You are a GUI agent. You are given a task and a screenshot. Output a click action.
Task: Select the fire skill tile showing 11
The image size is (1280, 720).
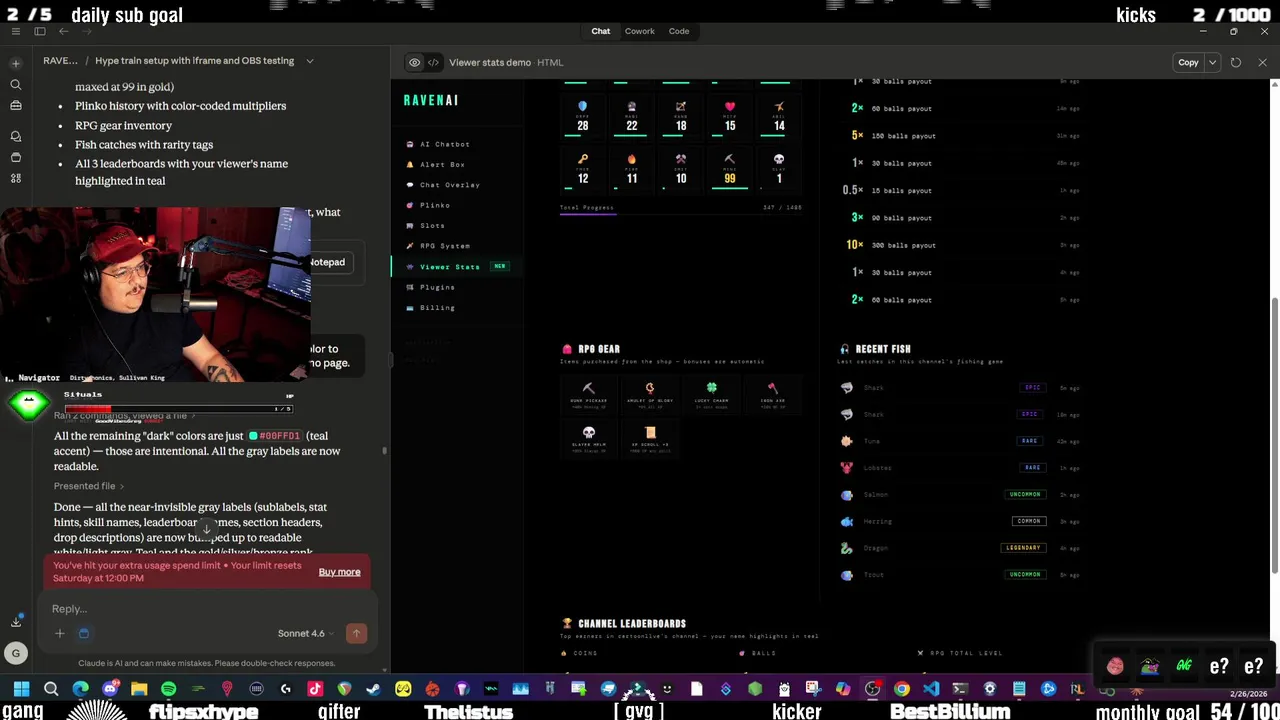click(631, 169)
